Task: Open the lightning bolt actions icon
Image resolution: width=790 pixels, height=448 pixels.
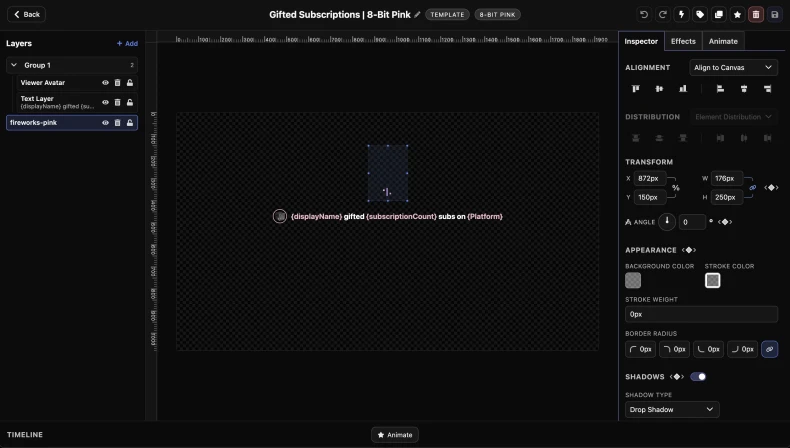Action: pyautogui.click(x=681, y=15)
